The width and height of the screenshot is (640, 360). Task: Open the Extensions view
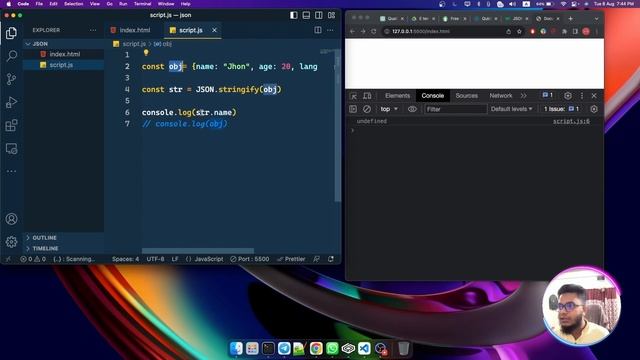pyautogui.click(x=11, y=125)
